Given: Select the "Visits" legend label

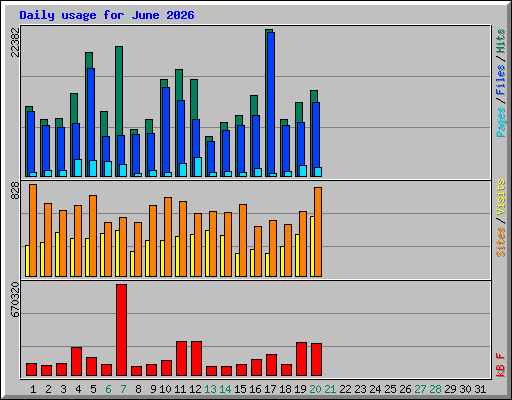Looking at the screenshot, I should [501, 198].
